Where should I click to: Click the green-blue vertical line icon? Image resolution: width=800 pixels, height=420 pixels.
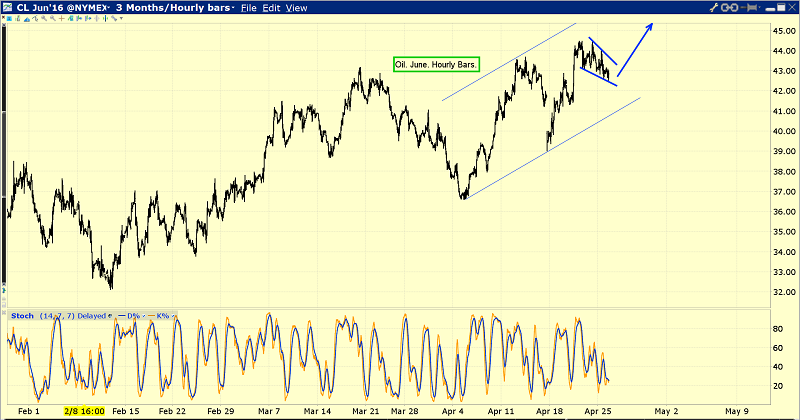tap(105, 18)
